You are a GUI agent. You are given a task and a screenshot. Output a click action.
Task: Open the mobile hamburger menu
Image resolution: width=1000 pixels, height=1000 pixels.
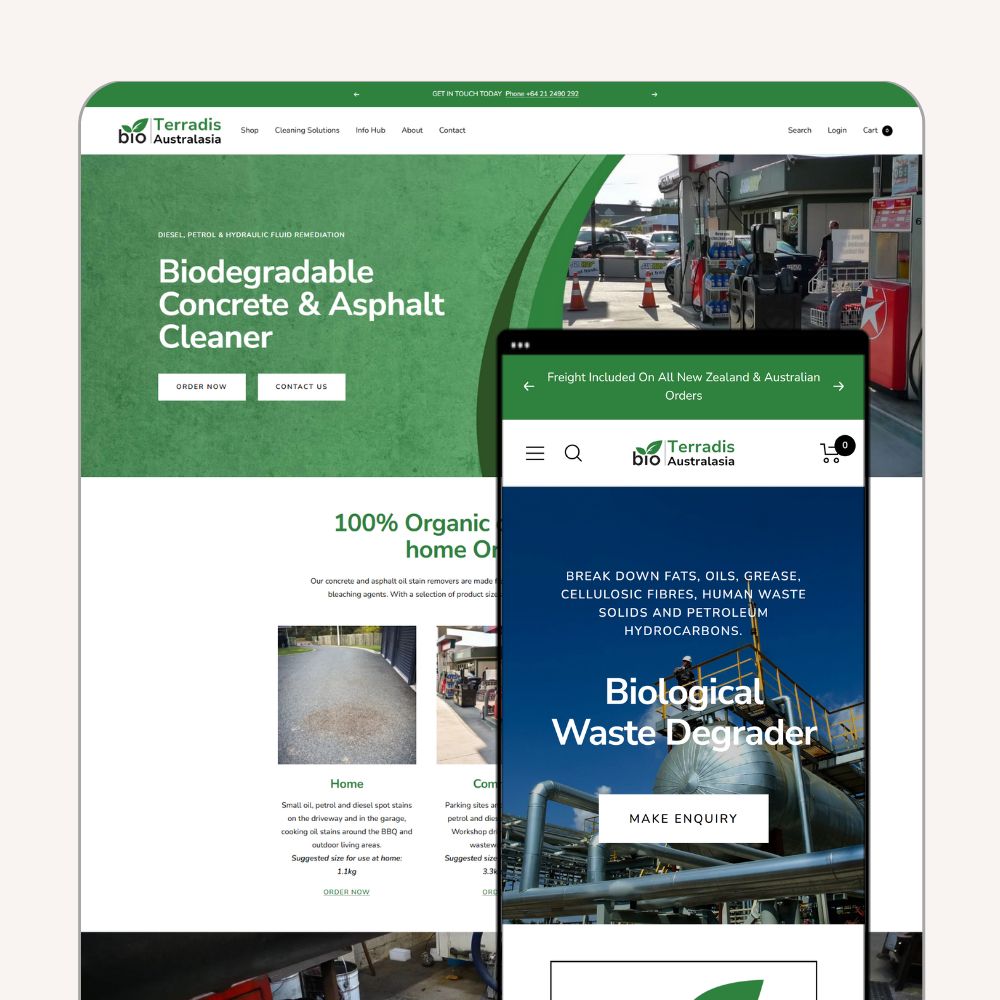(535, 453)
